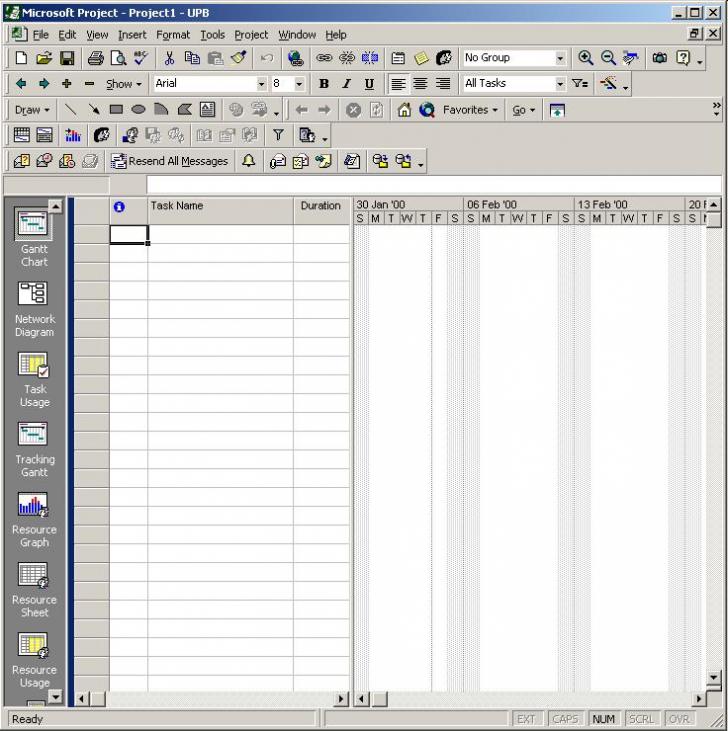728x731 pixels.
Task: Click task table horizontal scroll right arrow
Action: 341,698
